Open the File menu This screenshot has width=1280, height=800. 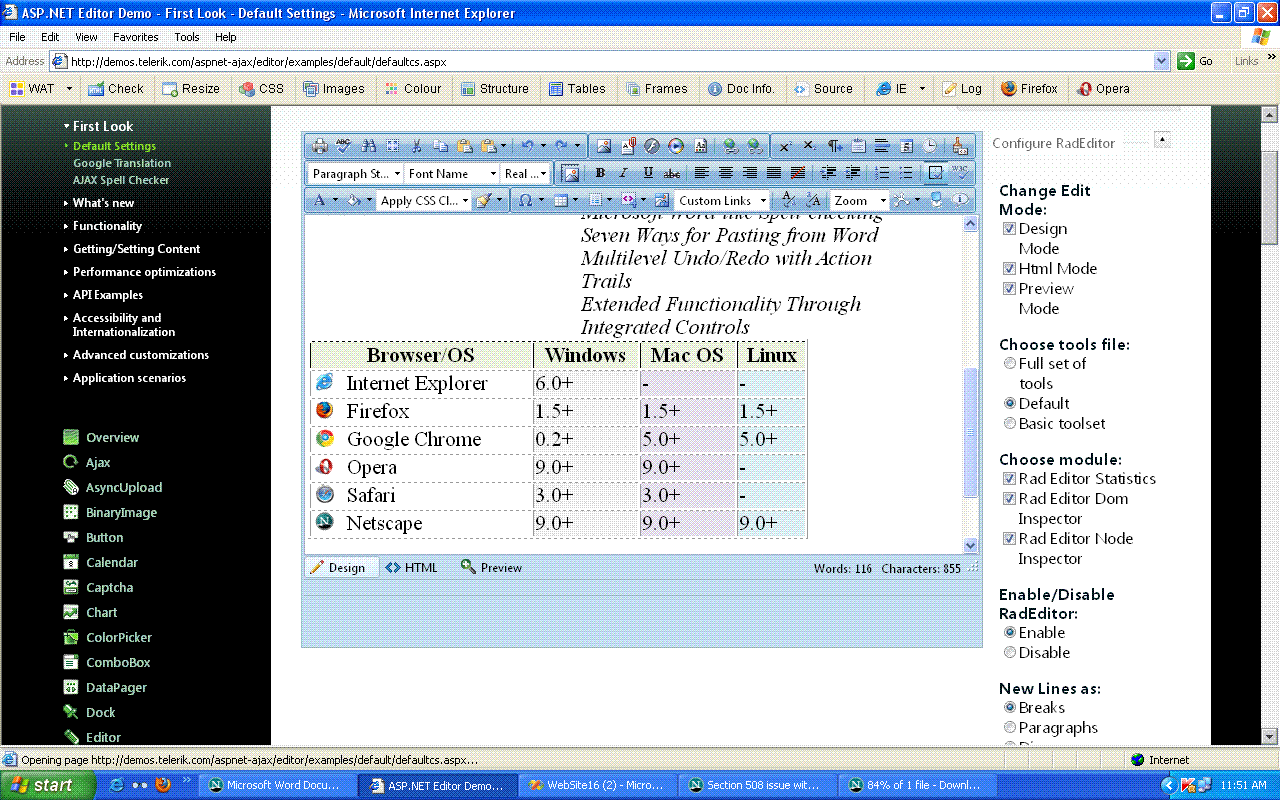(x=18, y=37)
